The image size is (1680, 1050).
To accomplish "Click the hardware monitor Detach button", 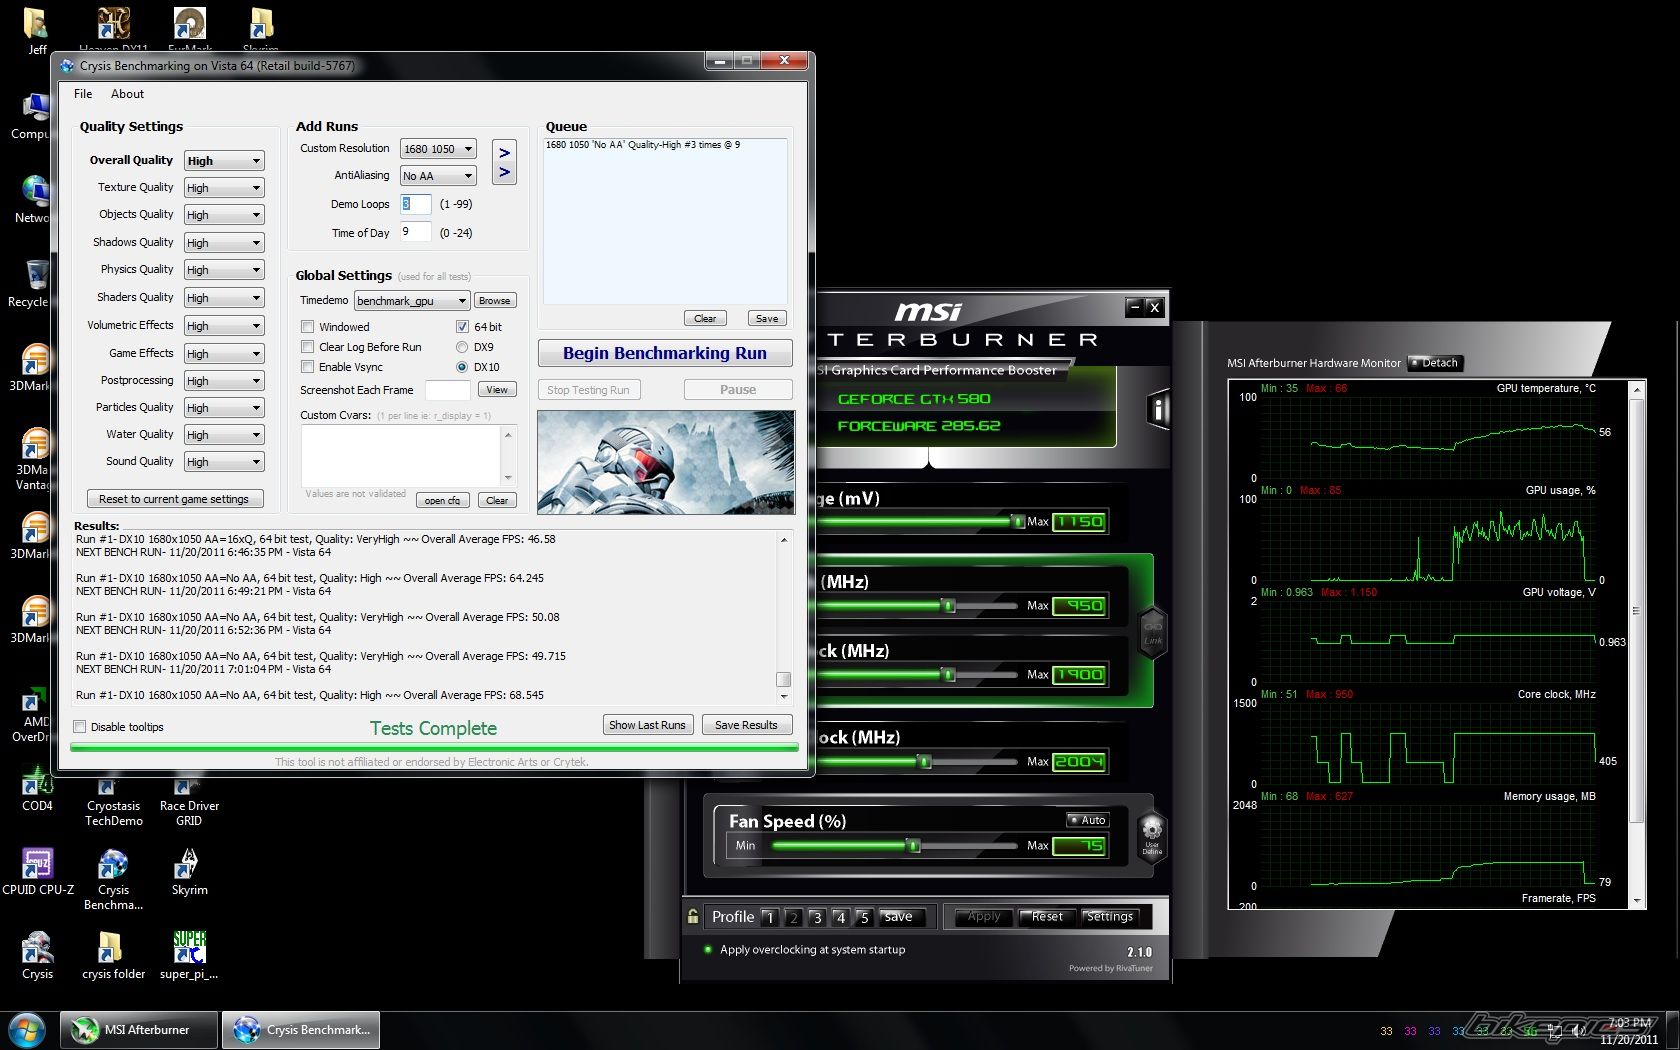I will pyautogui.click(x=1435, y=363).
